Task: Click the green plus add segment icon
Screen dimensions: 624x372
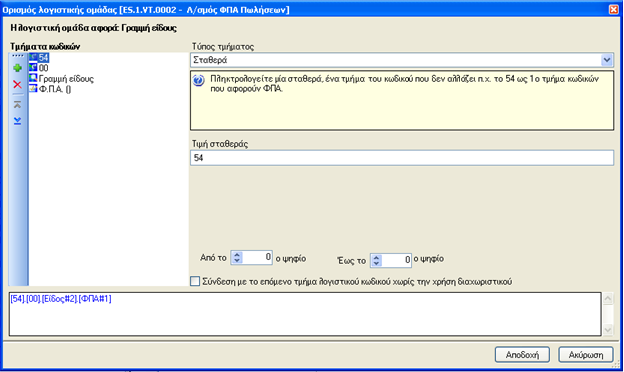Action: (x=17, y=68)
